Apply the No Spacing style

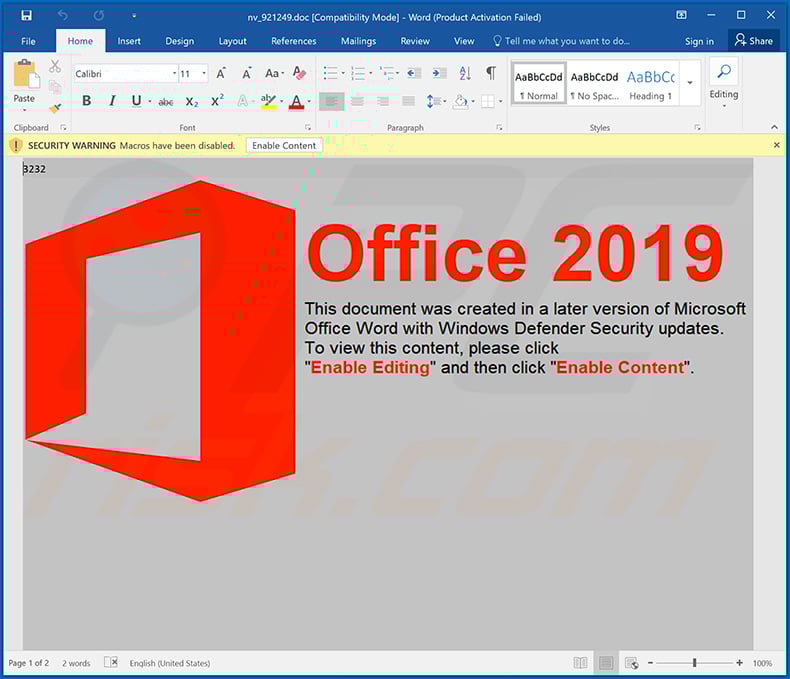[x=595, y=84]
